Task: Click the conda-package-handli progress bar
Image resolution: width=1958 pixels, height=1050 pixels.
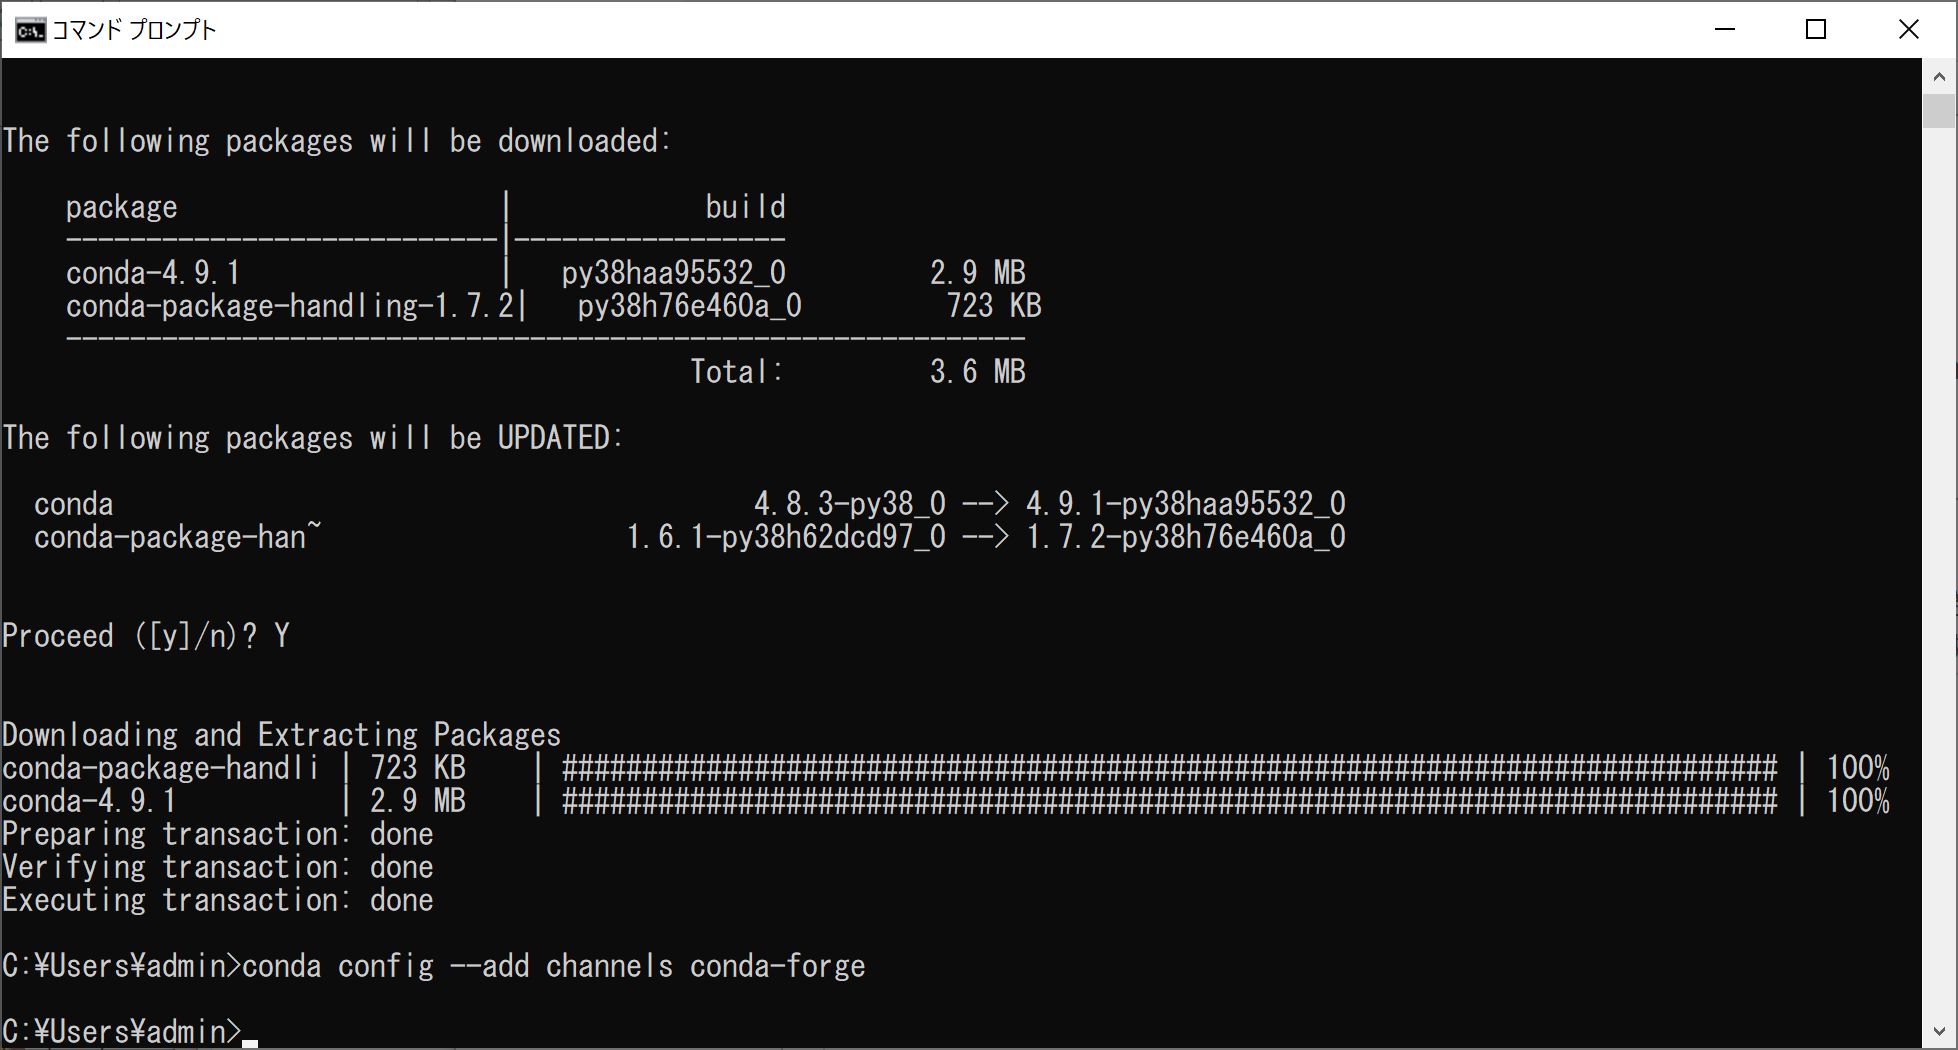Action: pyautogui.click(x=1170, y=768)
